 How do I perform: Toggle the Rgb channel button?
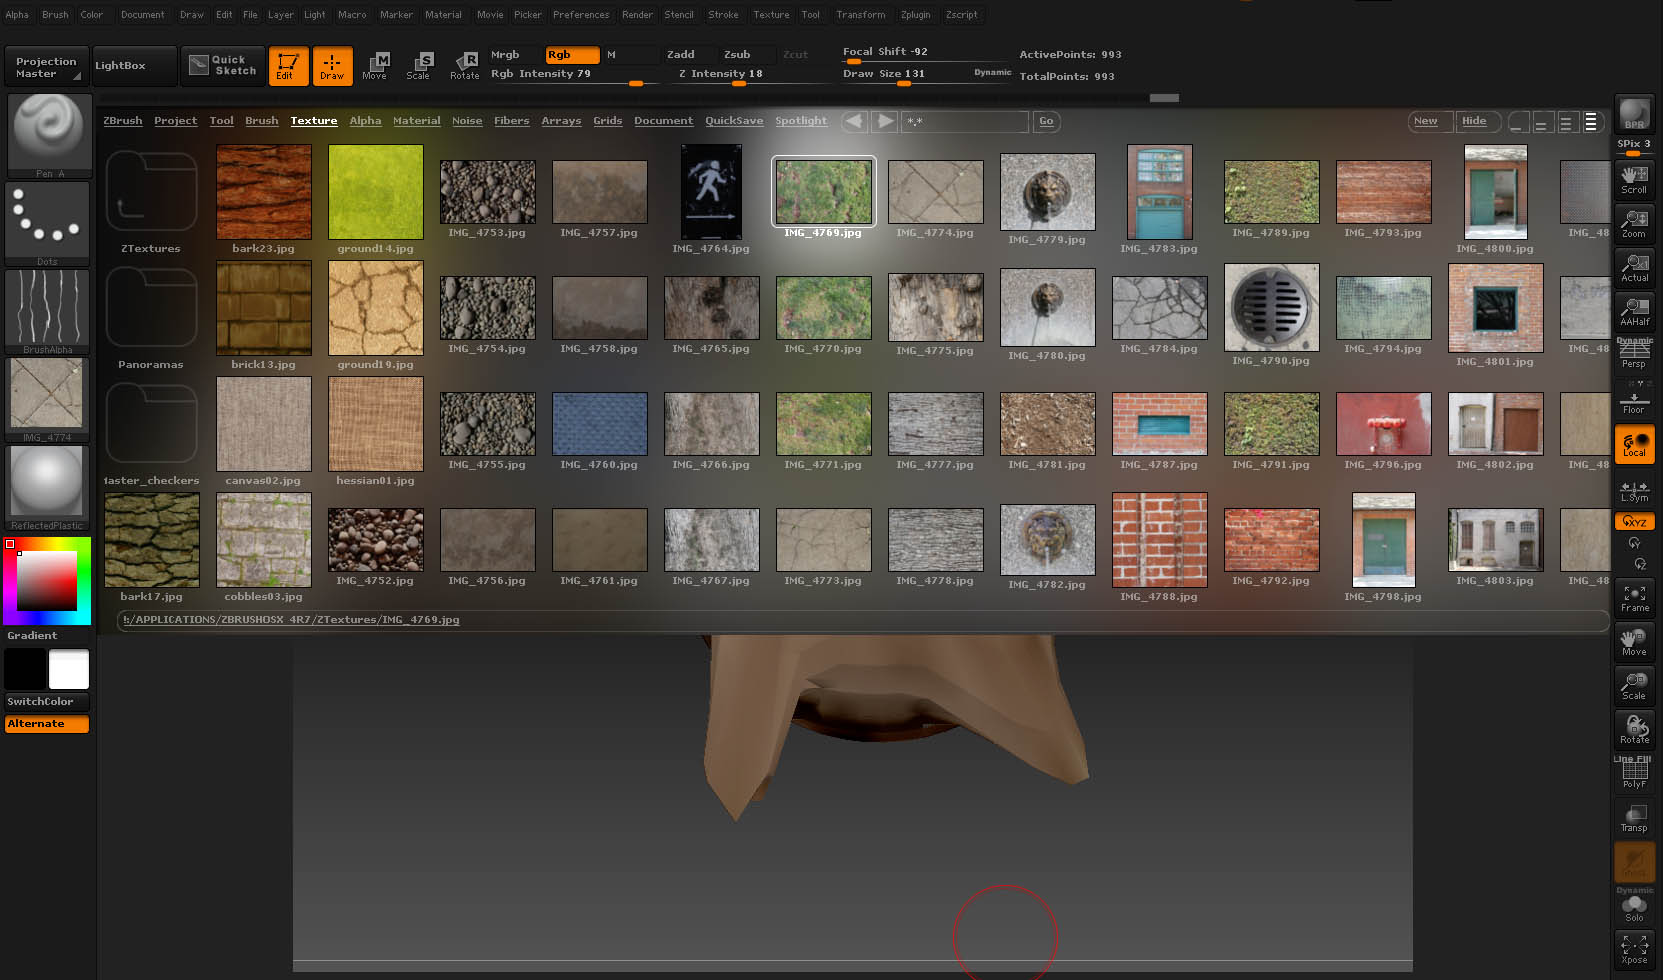572,55
